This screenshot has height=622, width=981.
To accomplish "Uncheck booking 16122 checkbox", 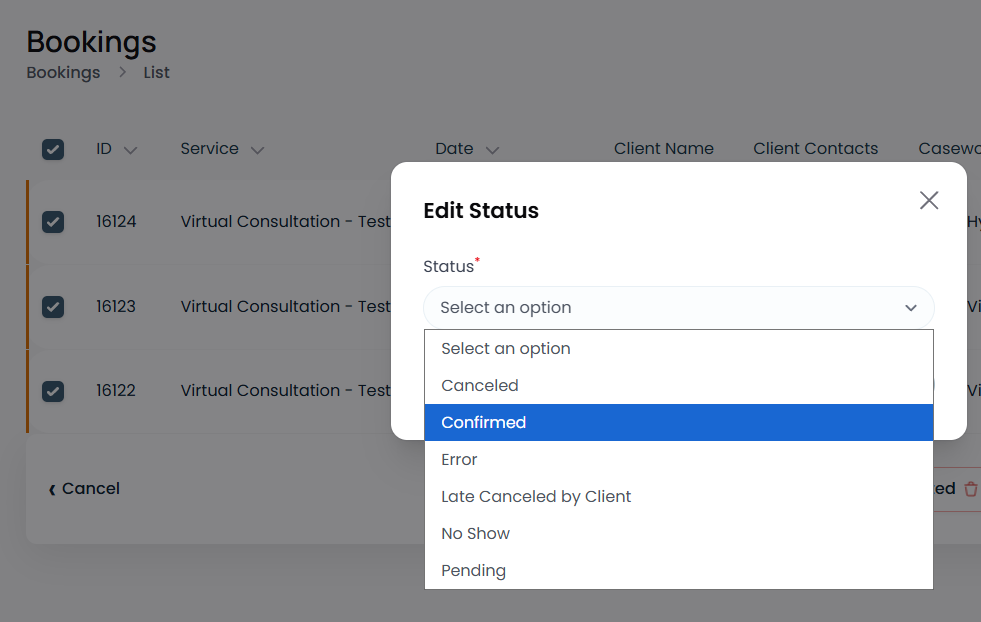I will point(53,391).
